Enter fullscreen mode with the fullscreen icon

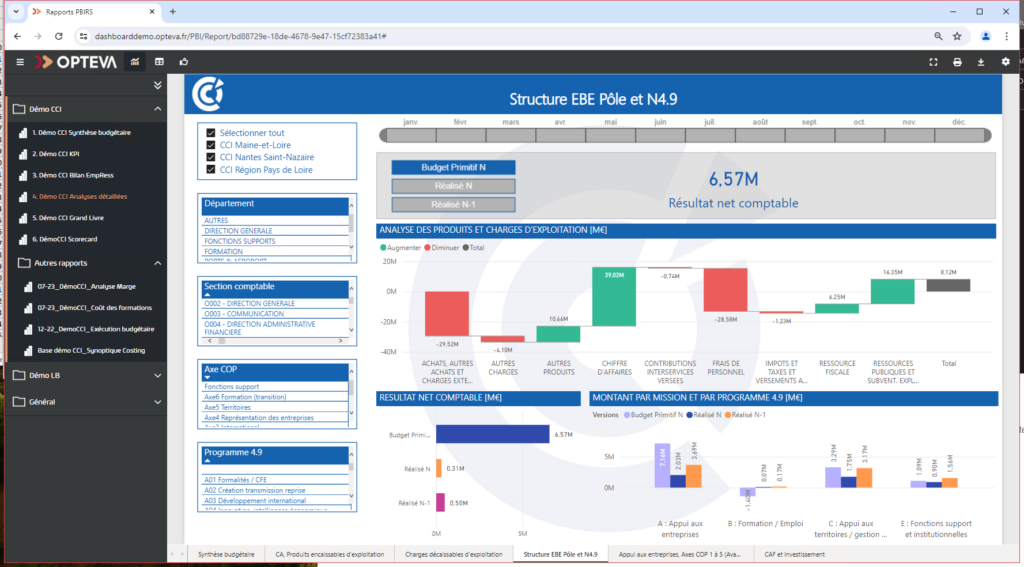pyautogui.click(x=933, y=62)
